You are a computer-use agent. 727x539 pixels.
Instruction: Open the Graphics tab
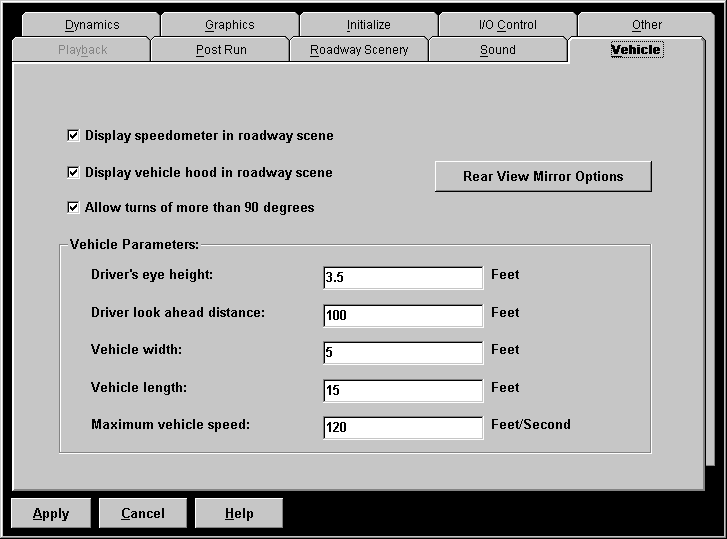[229, 25]
